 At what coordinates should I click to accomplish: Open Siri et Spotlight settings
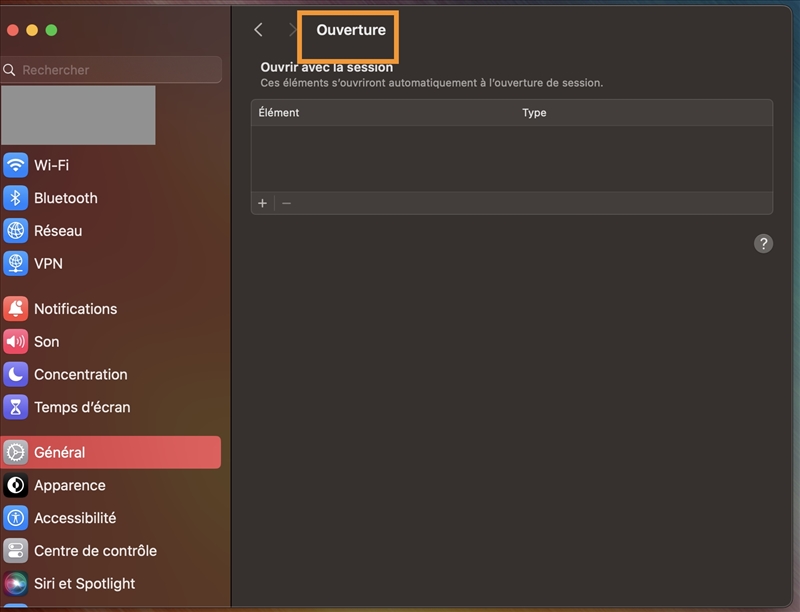click(x=84, y=583)
